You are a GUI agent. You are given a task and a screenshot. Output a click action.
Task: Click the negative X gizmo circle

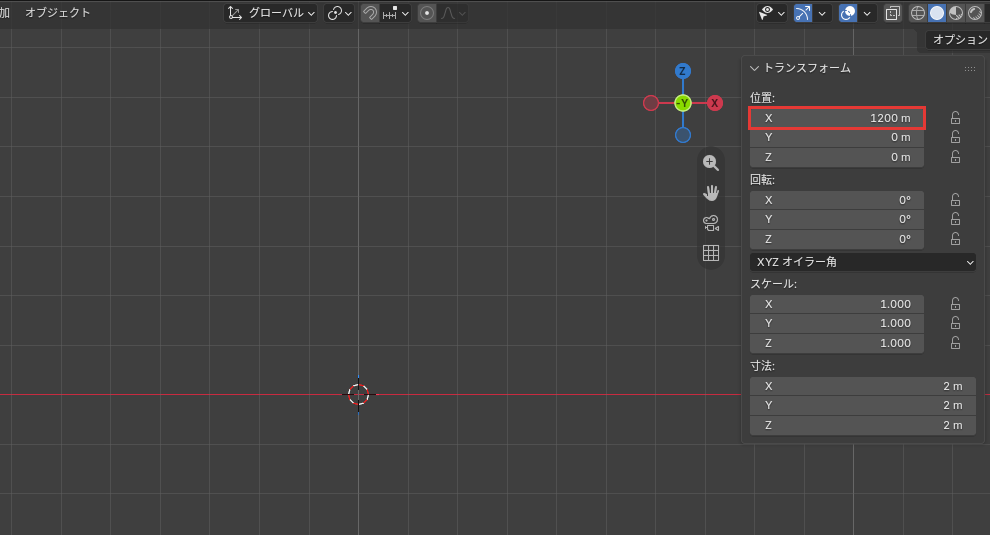tap(651, 103)
